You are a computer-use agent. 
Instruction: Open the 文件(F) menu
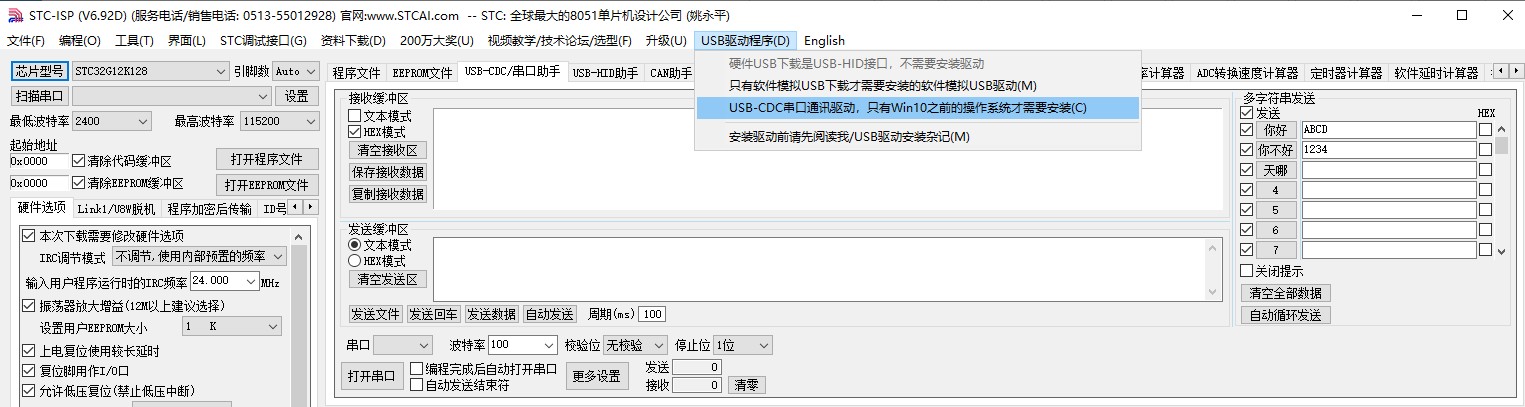point(26,41)
